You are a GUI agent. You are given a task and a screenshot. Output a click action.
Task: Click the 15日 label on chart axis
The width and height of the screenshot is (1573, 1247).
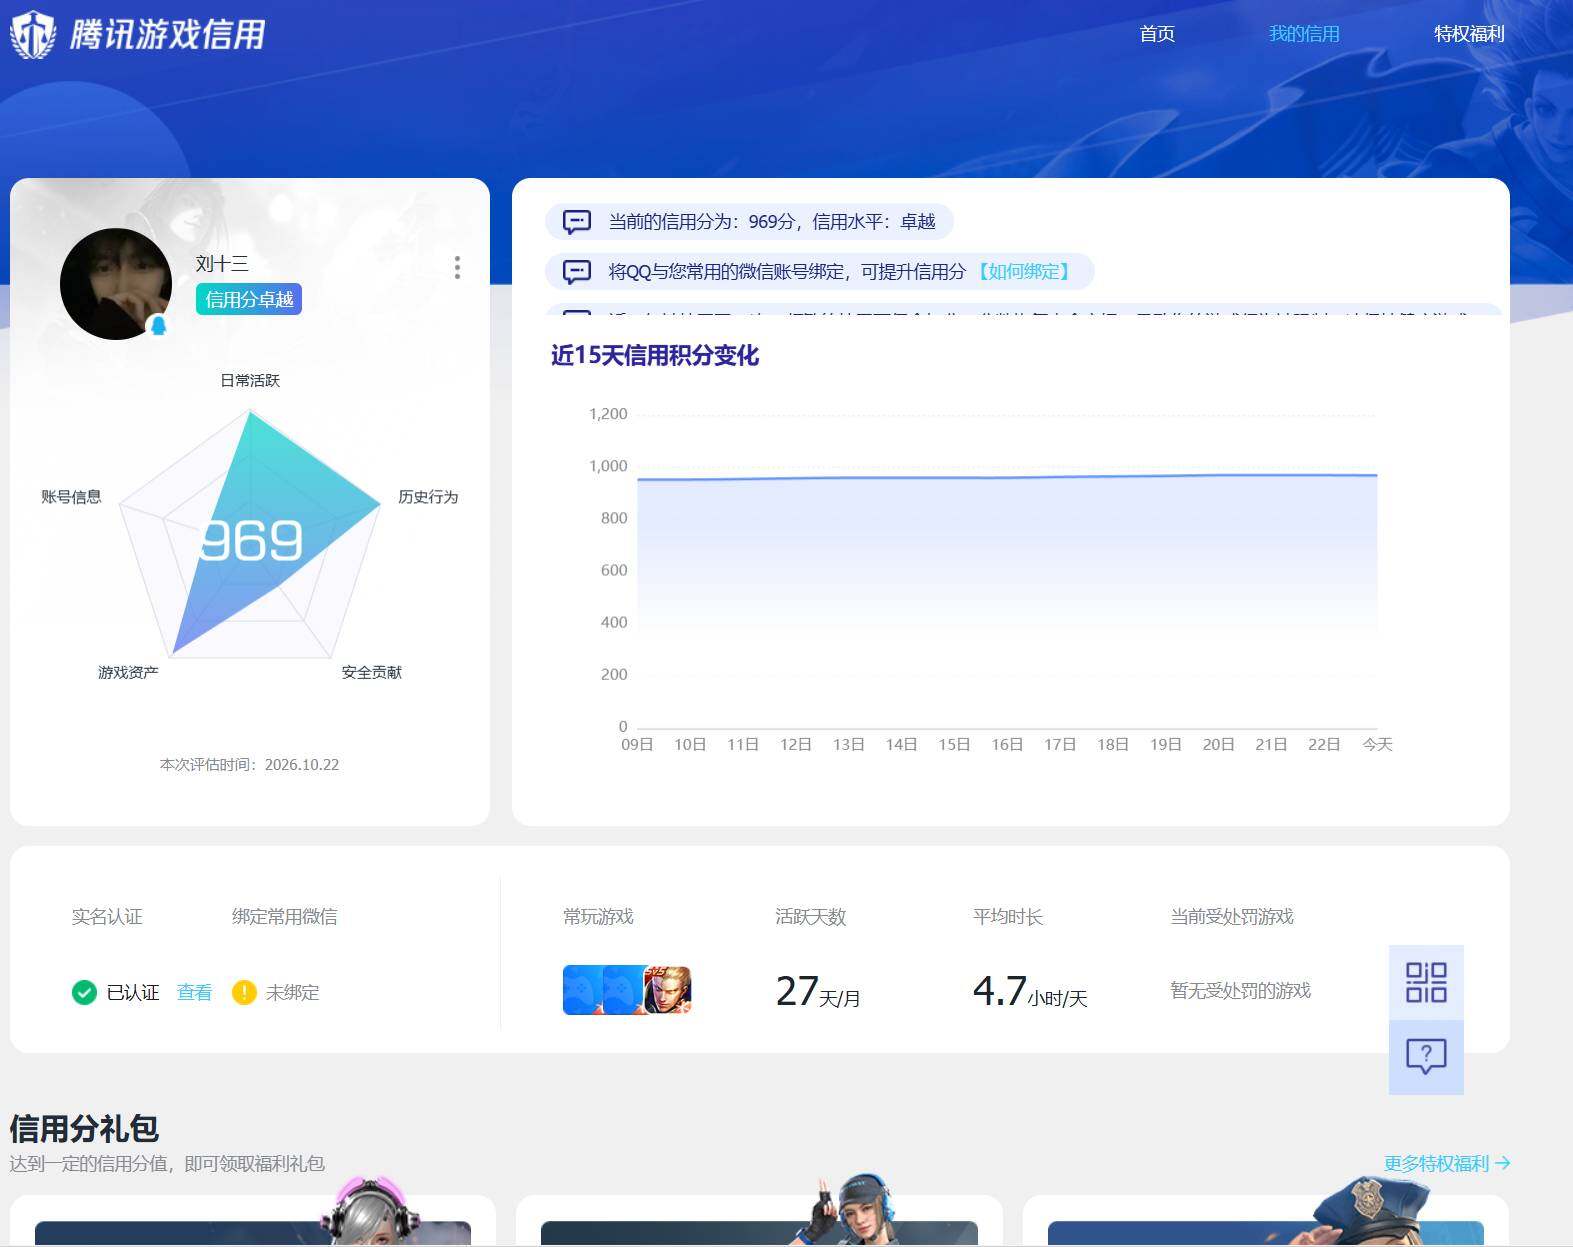tap(954, 744)
